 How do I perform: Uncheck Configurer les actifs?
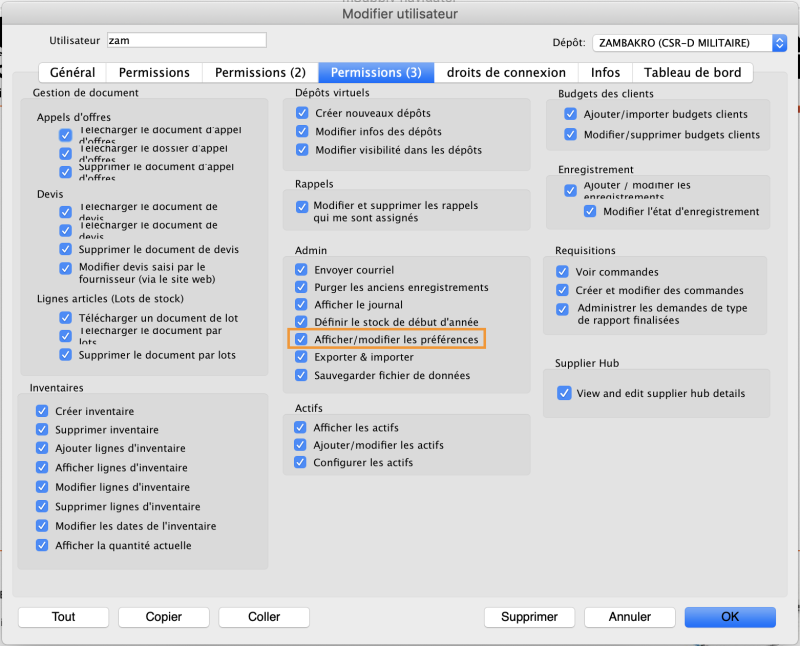coord(301,462)
